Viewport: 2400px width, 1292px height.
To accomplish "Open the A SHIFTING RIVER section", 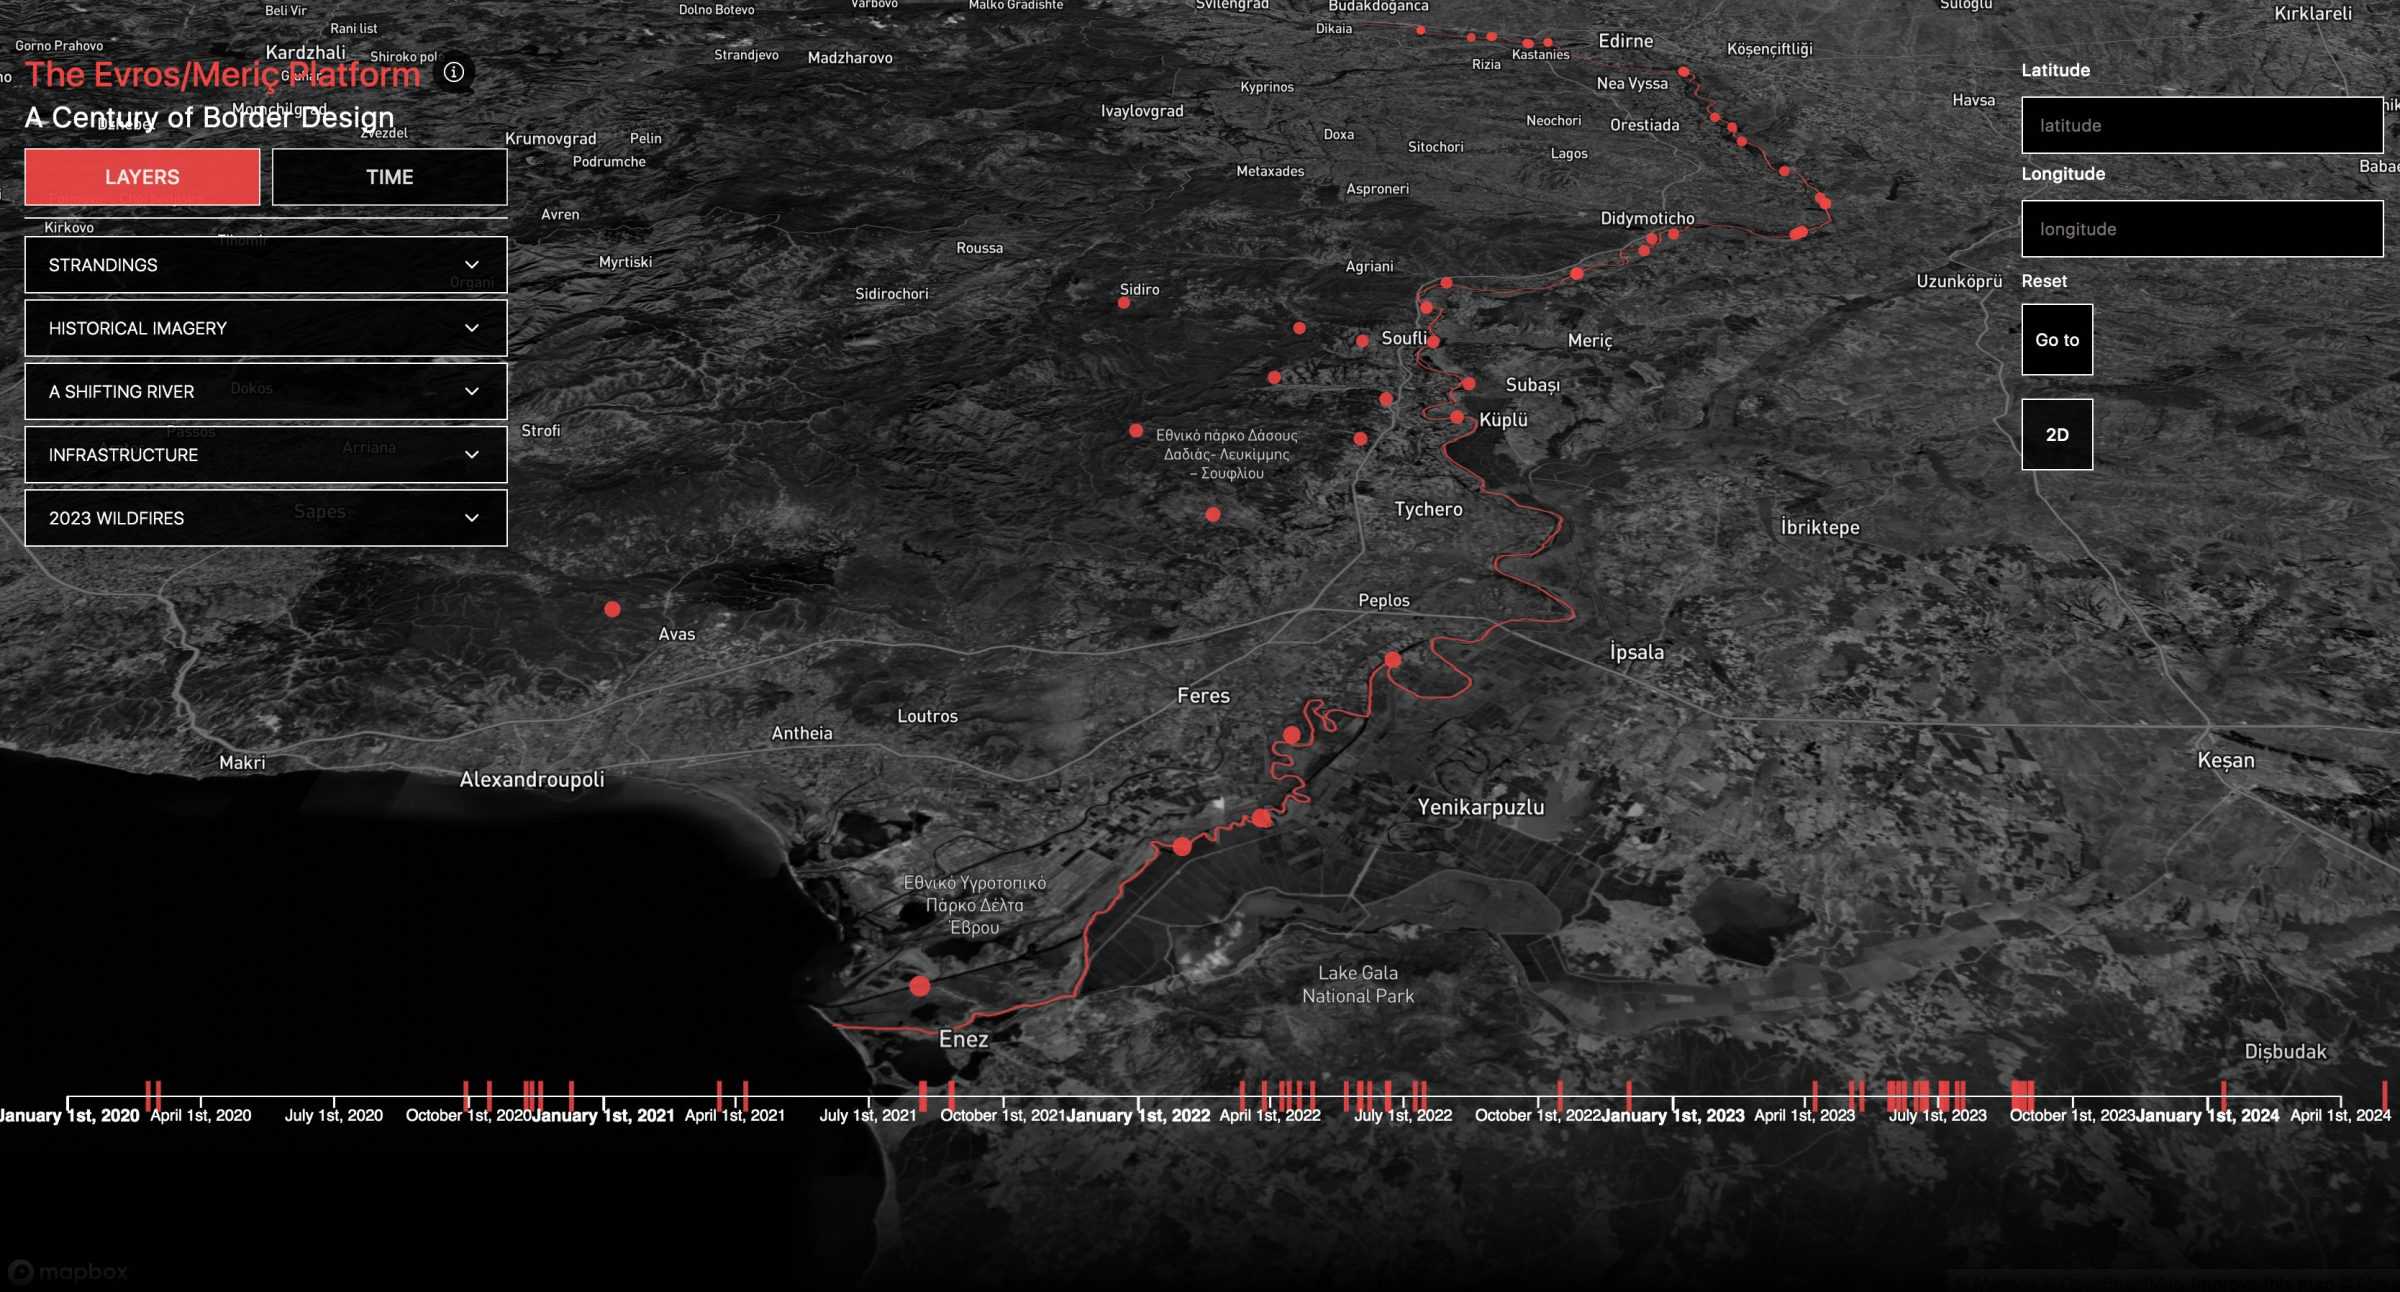I will pyautogui.click(x=265, y=391).
